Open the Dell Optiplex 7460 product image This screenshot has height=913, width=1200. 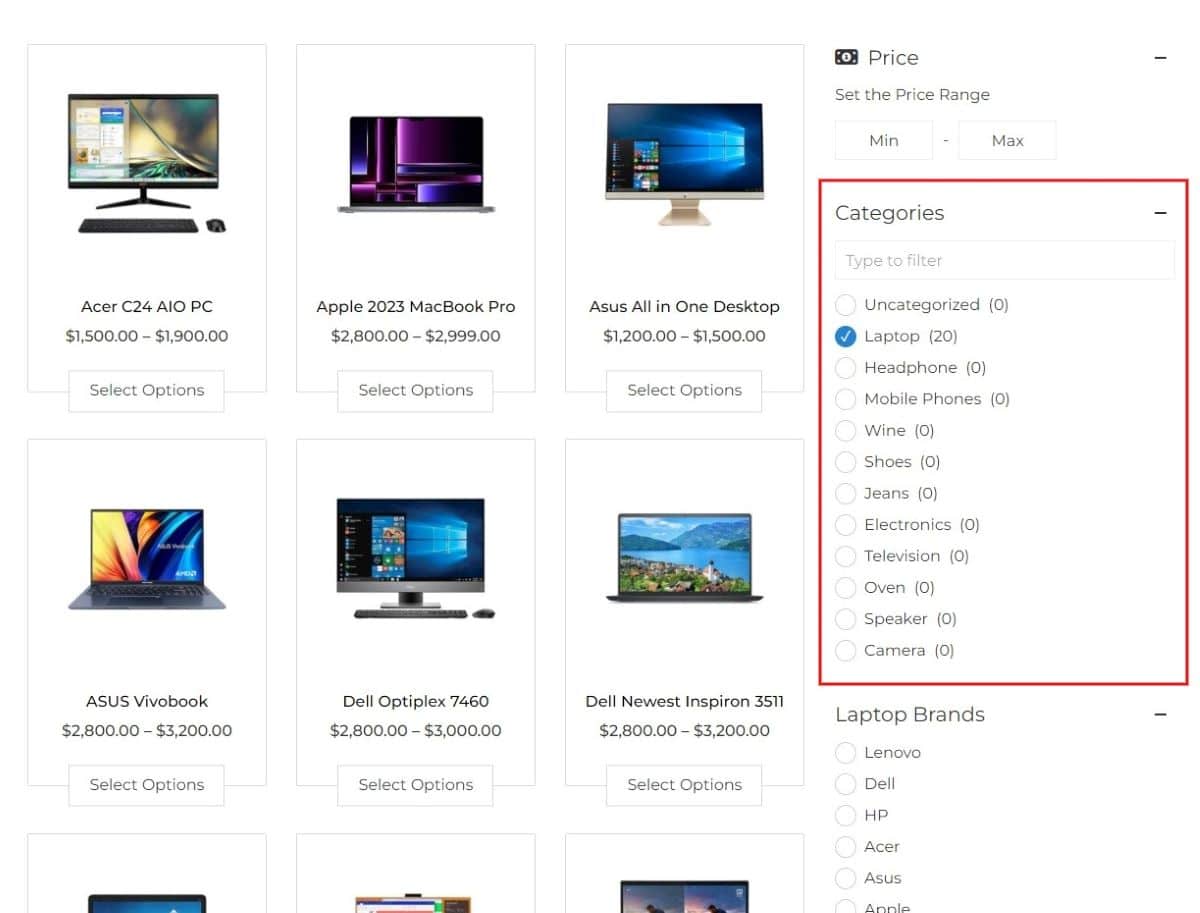[416, 558]
